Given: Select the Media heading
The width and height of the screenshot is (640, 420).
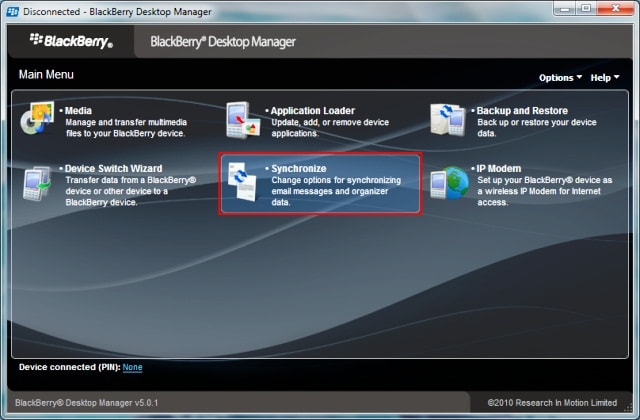Looking at the screenshot, I should 78,111.
